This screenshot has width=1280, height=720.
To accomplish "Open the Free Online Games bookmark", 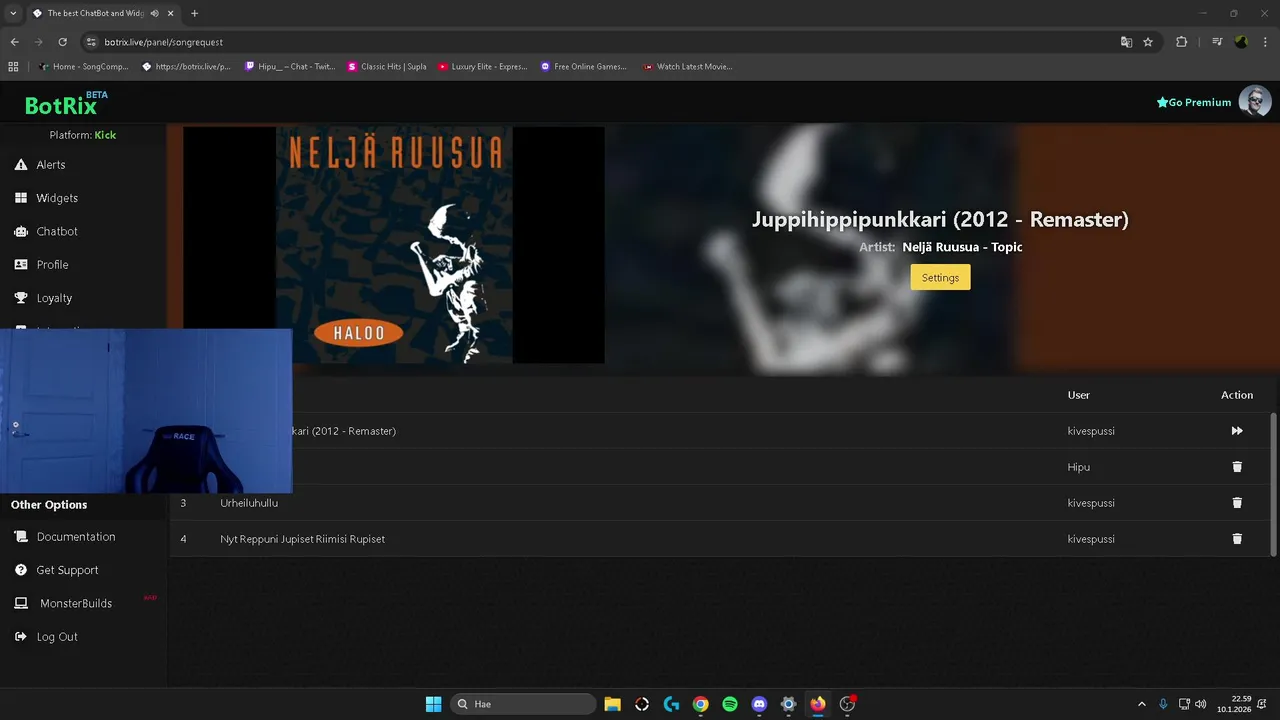I will pyautogui.click(x=584, y=67).
